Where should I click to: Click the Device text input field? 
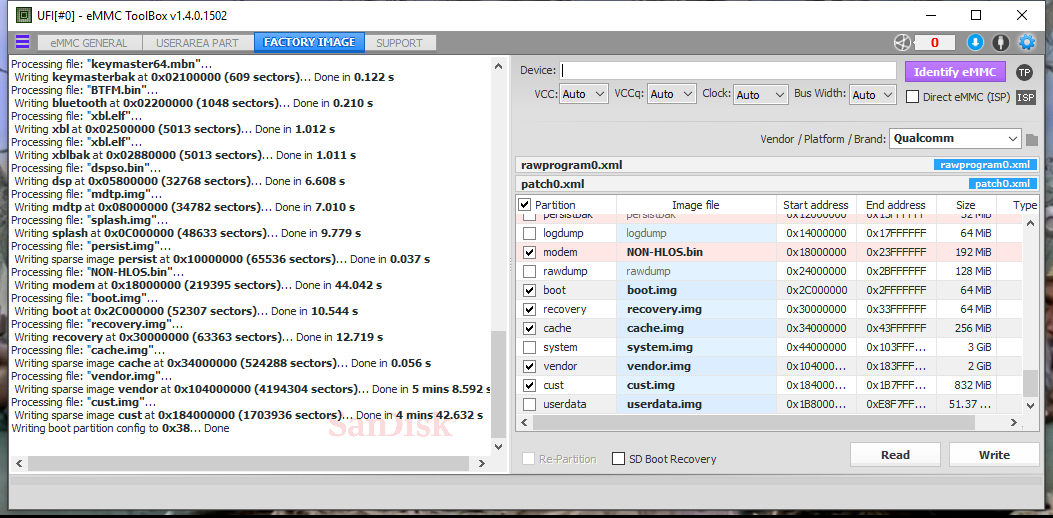pyautogui.click(x=728, y=71)
